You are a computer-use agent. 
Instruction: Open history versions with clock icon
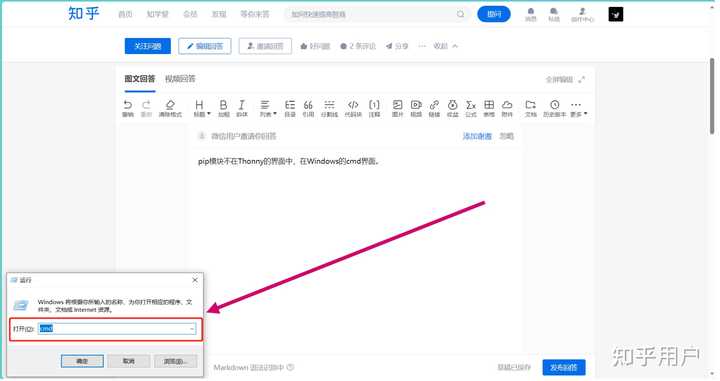554,108
